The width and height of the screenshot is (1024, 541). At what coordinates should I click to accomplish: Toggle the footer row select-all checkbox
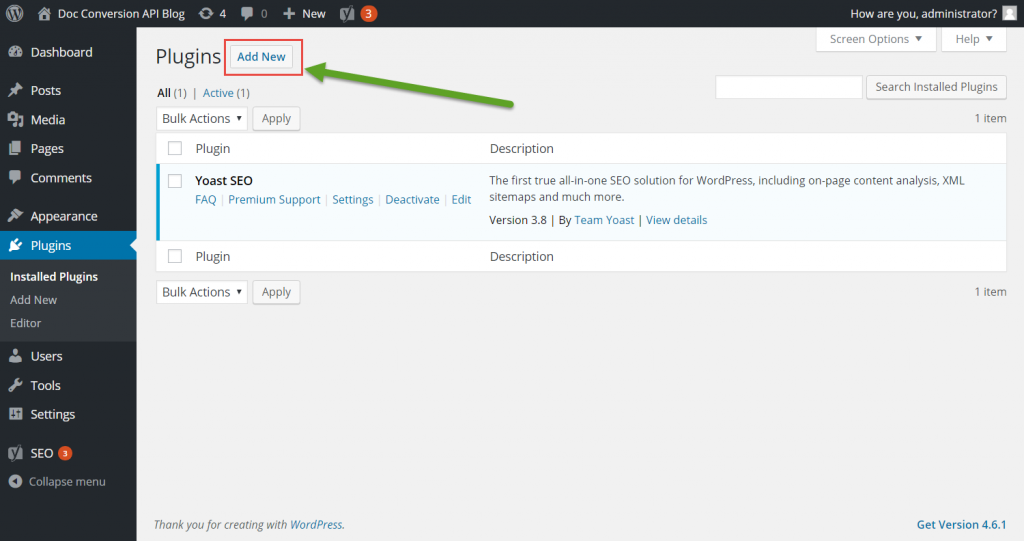175,256
